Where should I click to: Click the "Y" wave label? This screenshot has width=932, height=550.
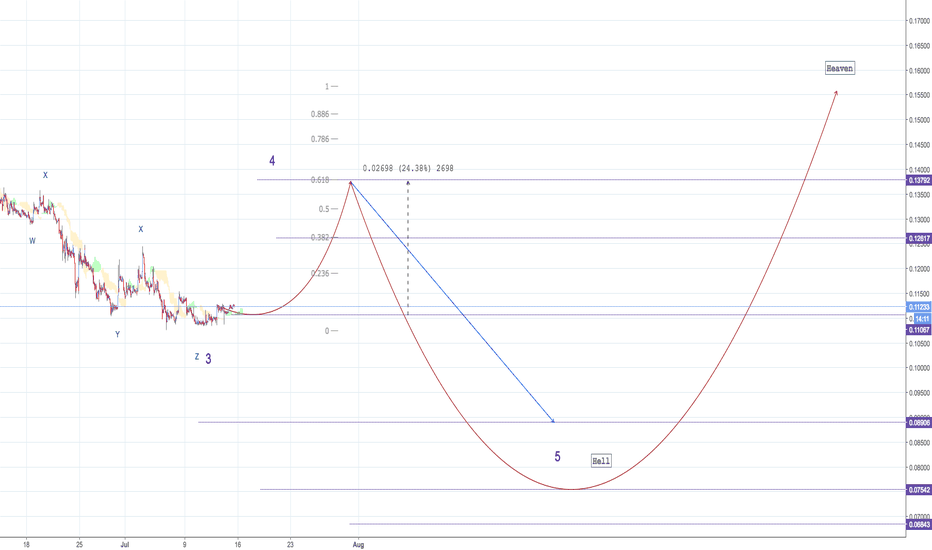click(118, 335)
